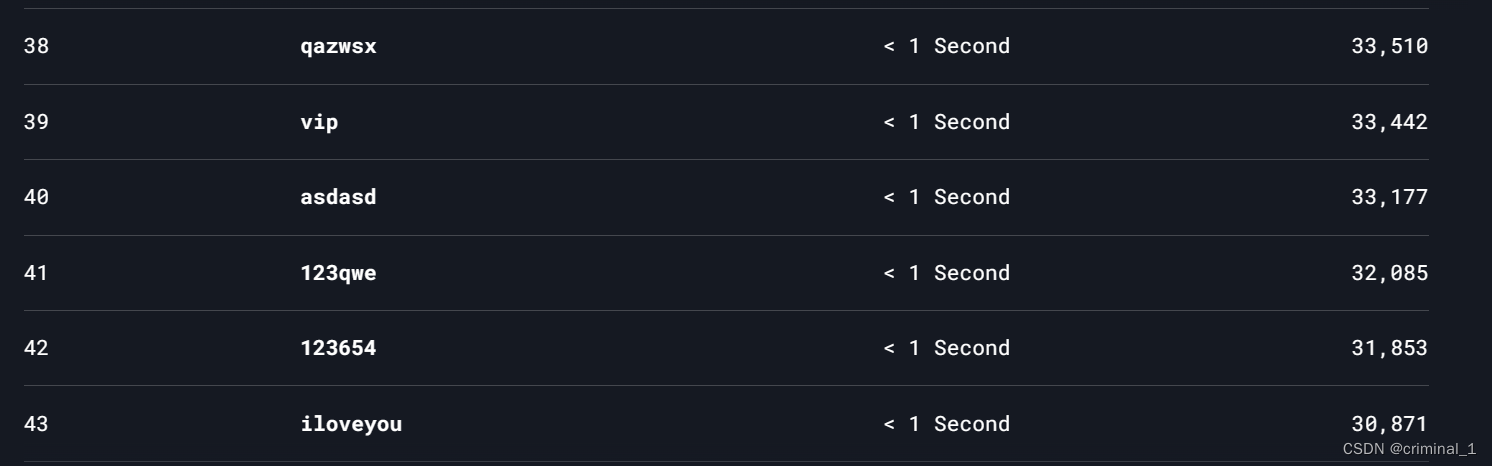
Task: Click the CSDN @criminal_1 watermark
Action: coord(1409,449)
